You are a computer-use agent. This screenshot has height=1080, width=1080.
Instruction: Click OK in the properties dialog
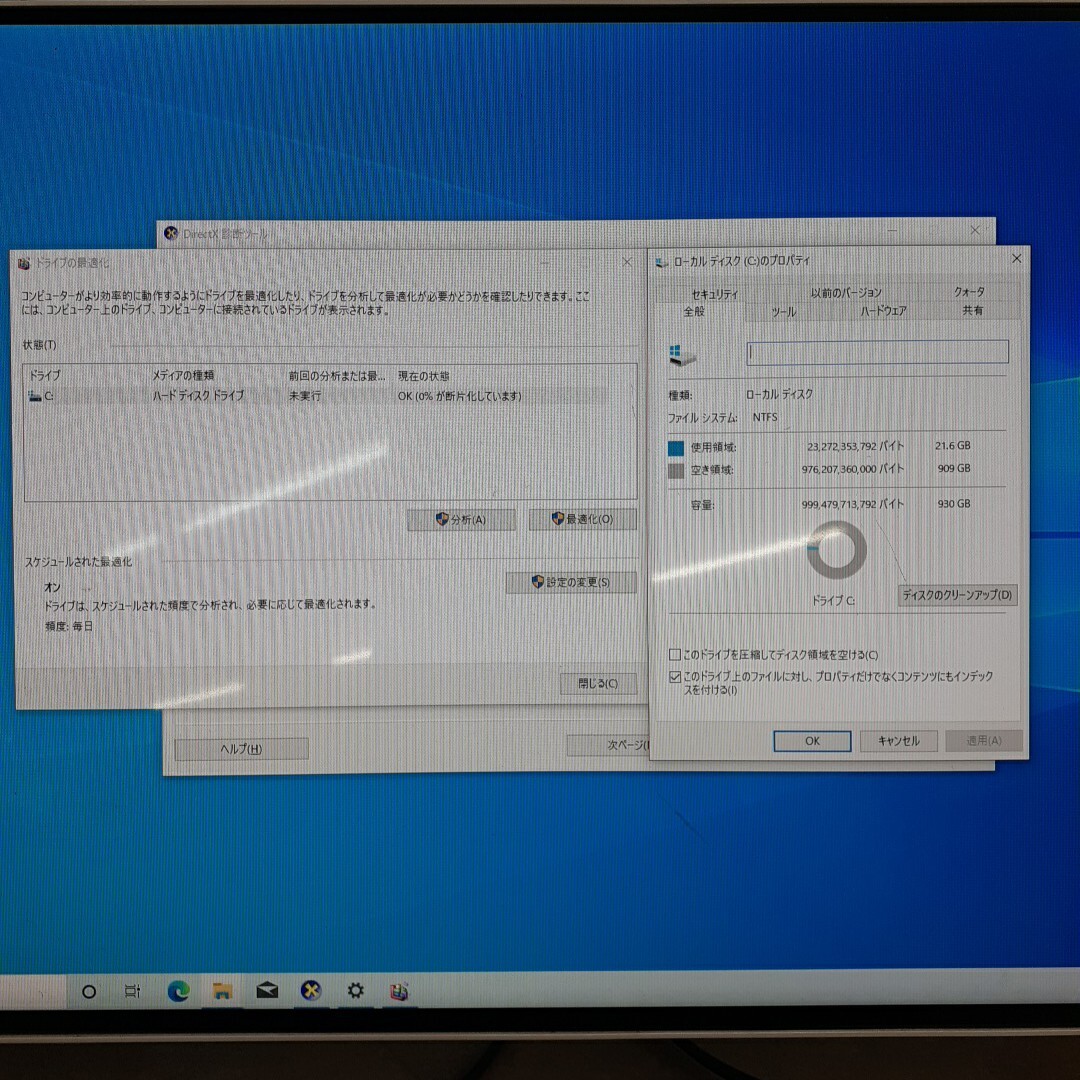[812, 741]
